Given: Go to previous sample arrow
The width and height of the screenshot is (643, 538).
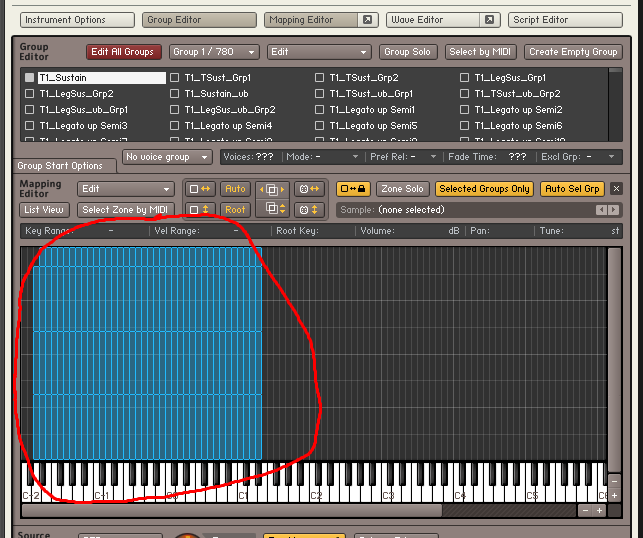Looking at the screenshot, I should tap(601, 210).
